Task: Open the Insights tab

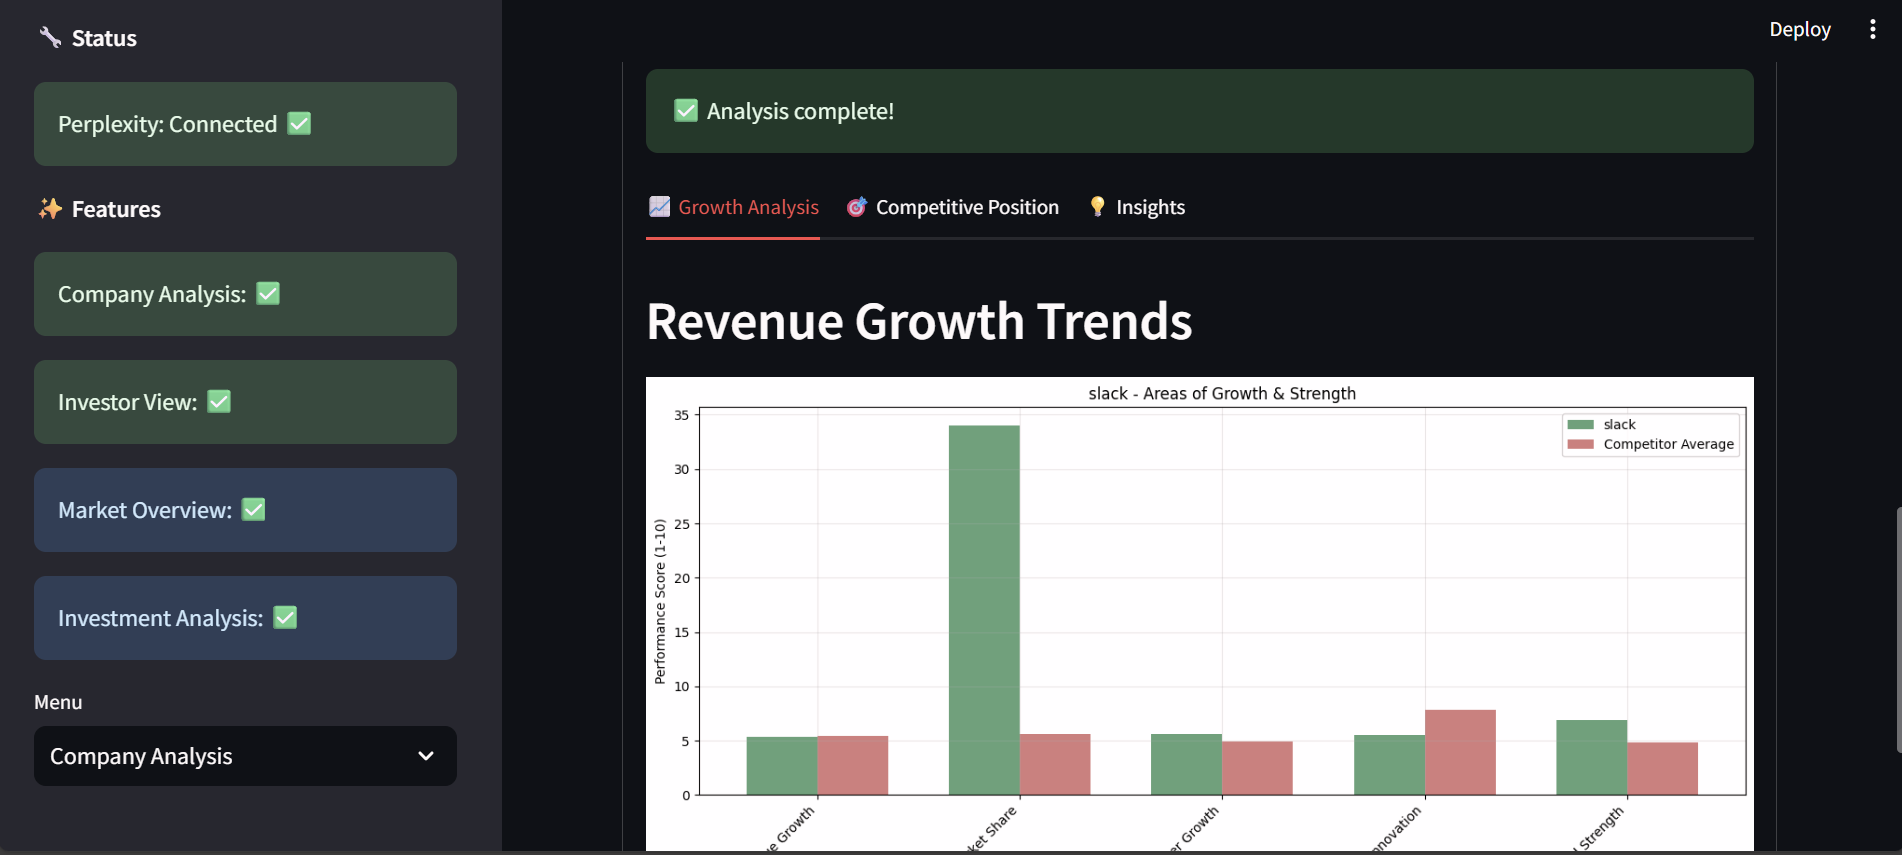Action: (1137, 207)
